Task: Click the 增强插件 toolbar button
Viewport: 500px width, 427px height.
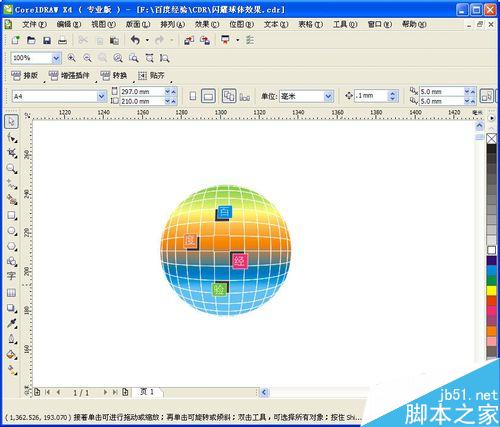Action: [x=69, y=76]
